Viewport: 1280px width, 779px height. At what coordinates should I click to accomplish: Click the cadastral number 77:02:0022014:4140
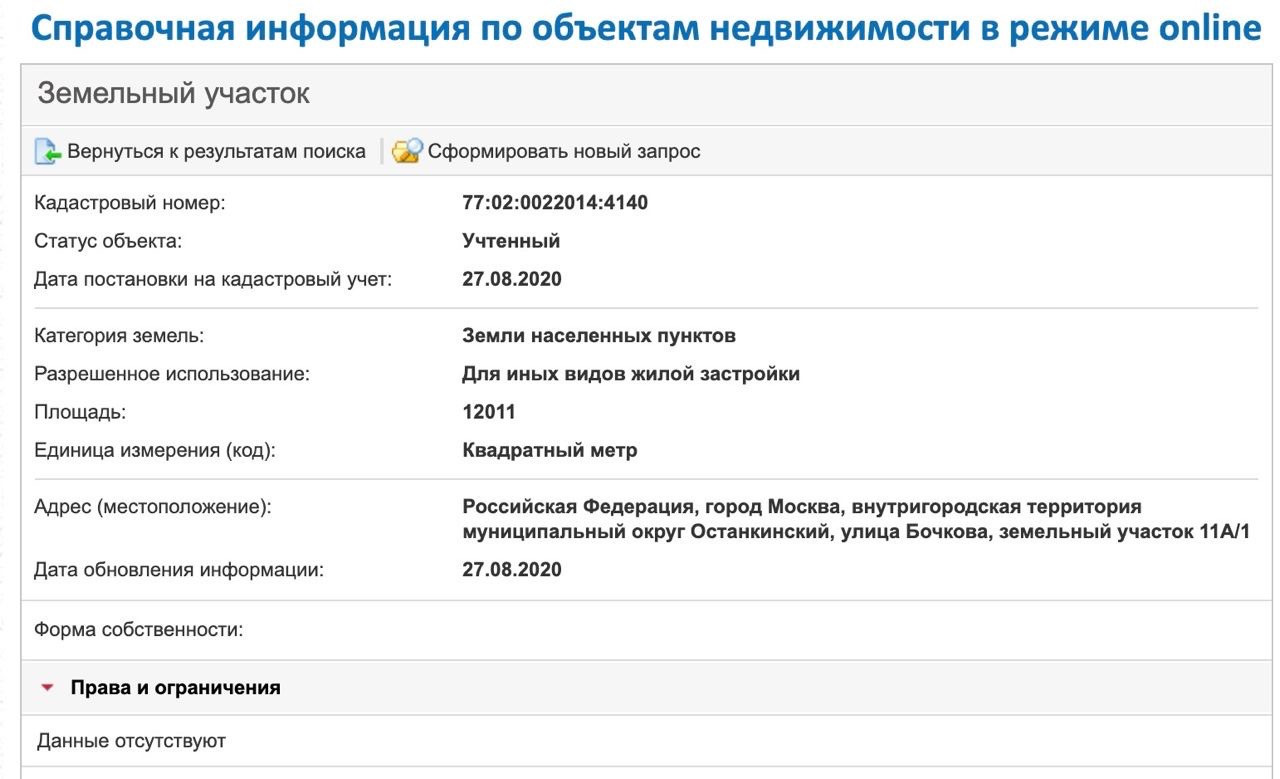click(x=555, y=203)
